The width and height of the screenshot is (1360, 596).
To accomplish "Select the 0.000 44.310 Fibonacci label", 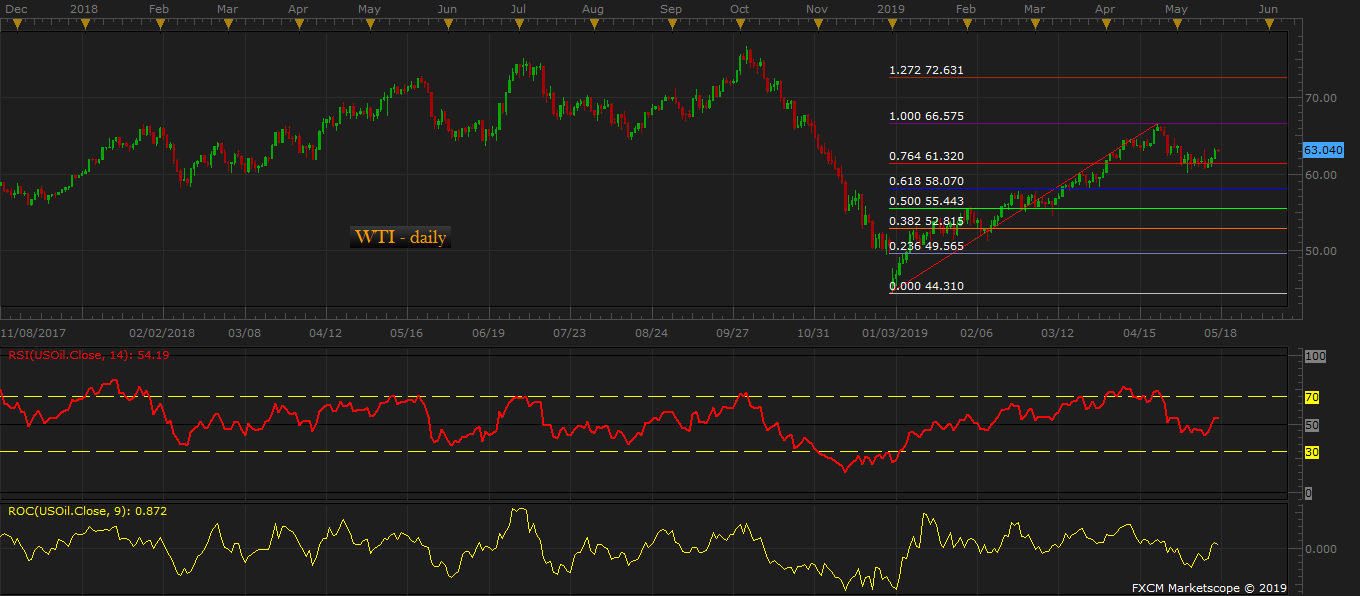I will click(x=926, y=286).
